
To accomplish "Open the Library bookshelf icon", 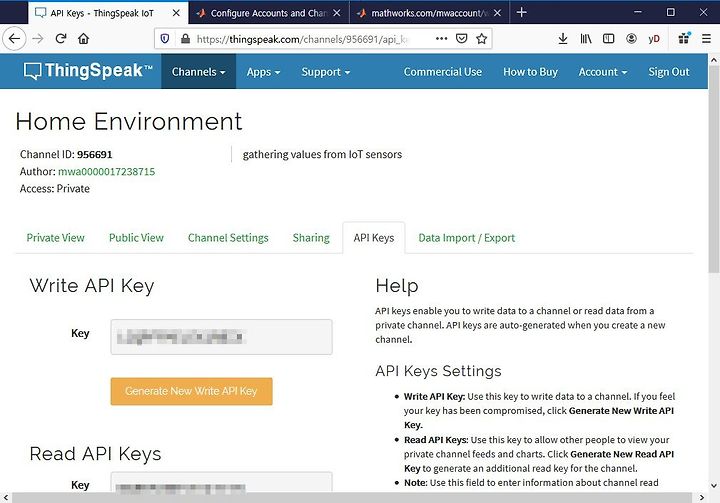I will click(585, 39).
